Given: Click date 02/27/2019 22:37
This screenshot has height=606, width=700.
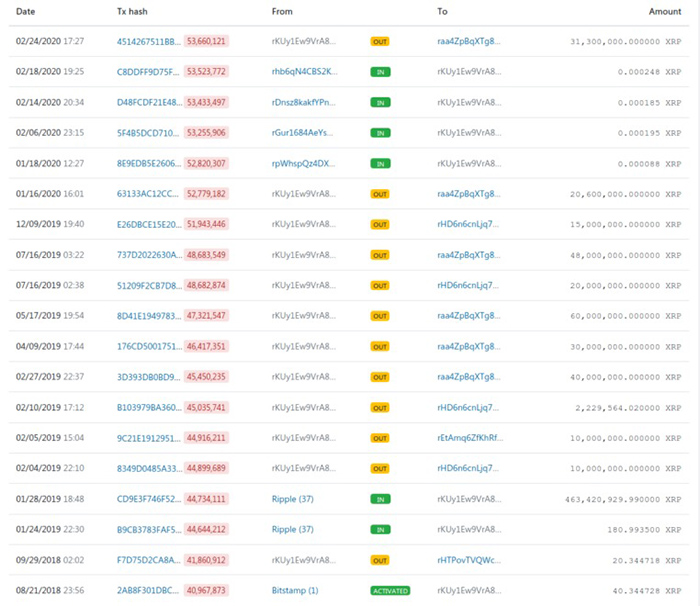Looking at the screenshot, I should click(50, 377).
